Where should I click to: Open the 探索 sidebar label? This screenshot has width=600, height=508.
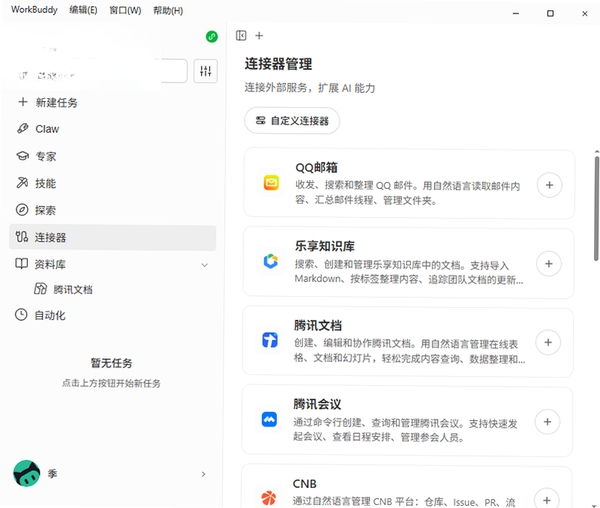pos(45,210)
